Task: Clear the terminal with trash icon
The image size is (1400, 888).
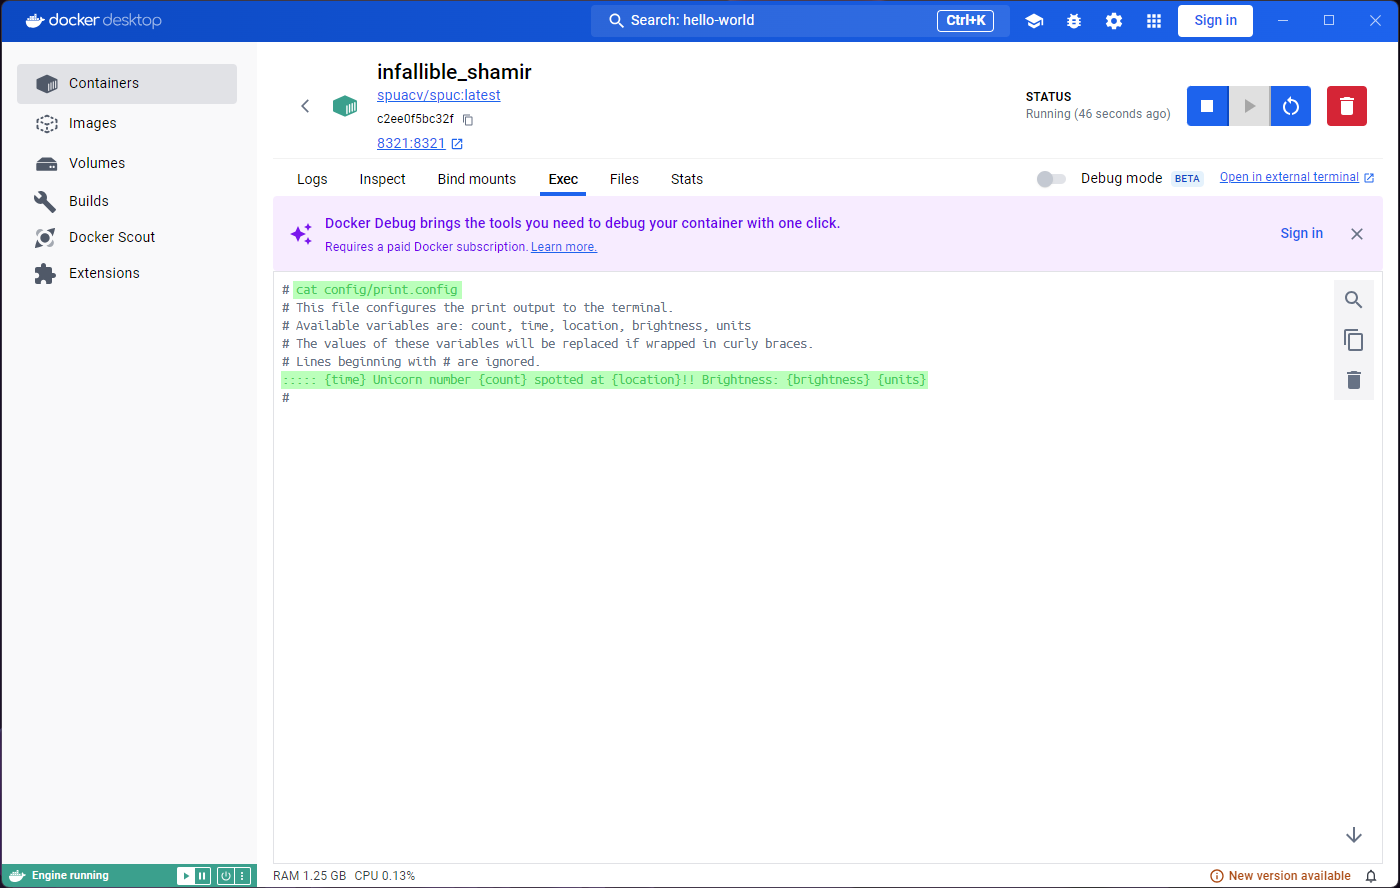Action: [1354, 380]
